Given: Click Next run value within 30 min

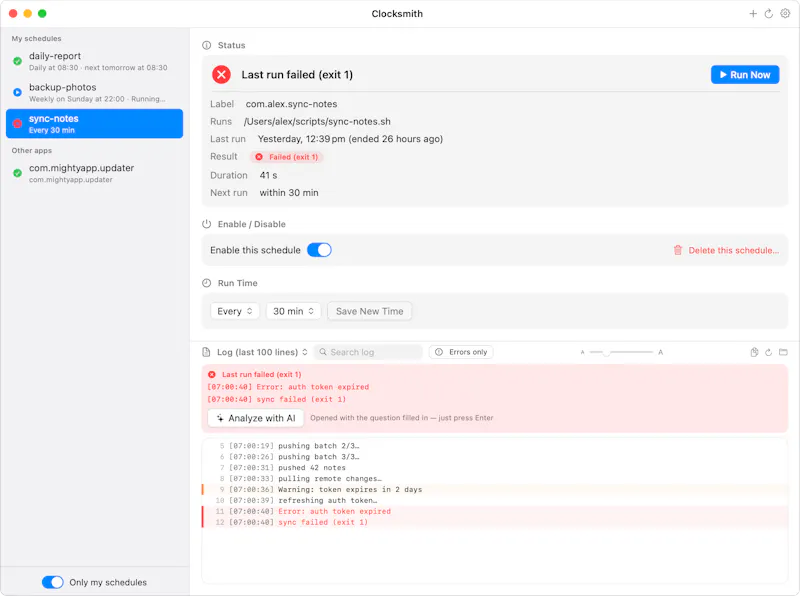Looking at the screenshot, I should pos(289,193).
